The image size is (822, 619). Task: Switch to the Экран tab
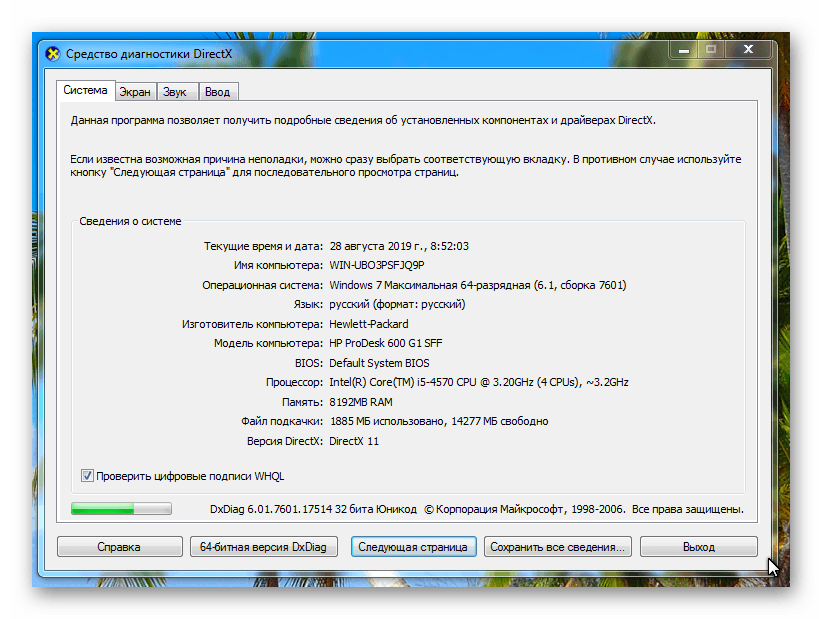135,92
